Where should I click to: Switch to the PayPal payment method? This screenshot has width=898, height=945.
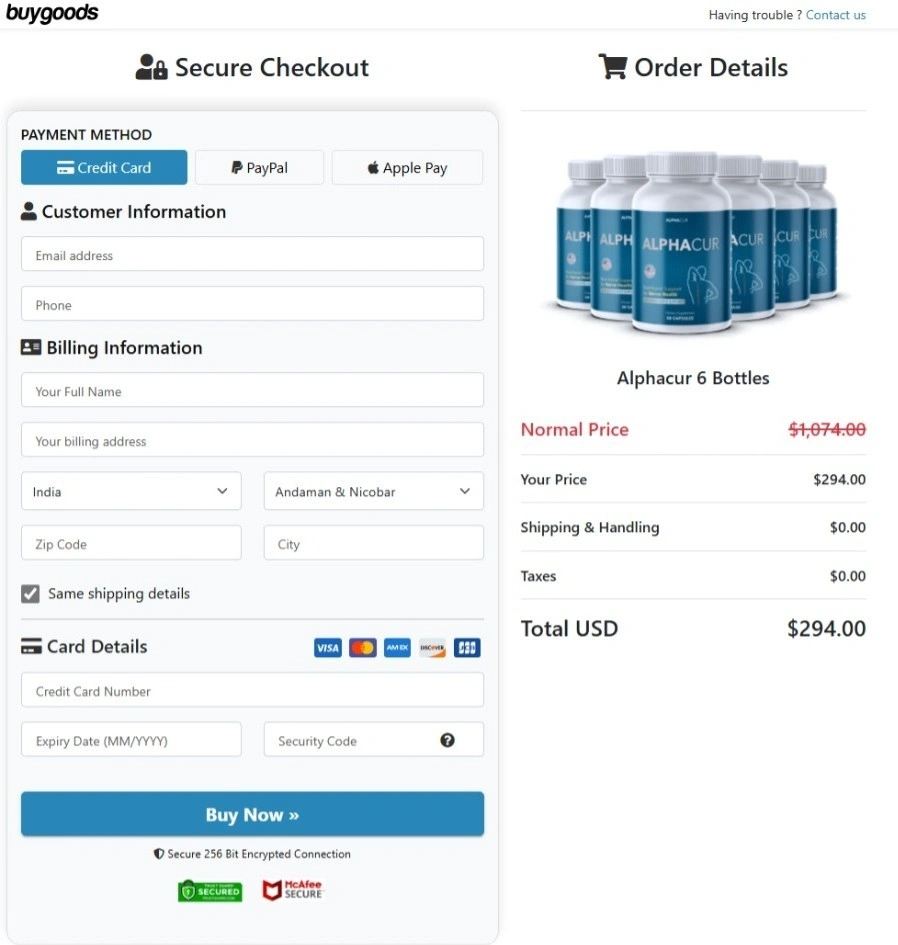pos(259,167)
